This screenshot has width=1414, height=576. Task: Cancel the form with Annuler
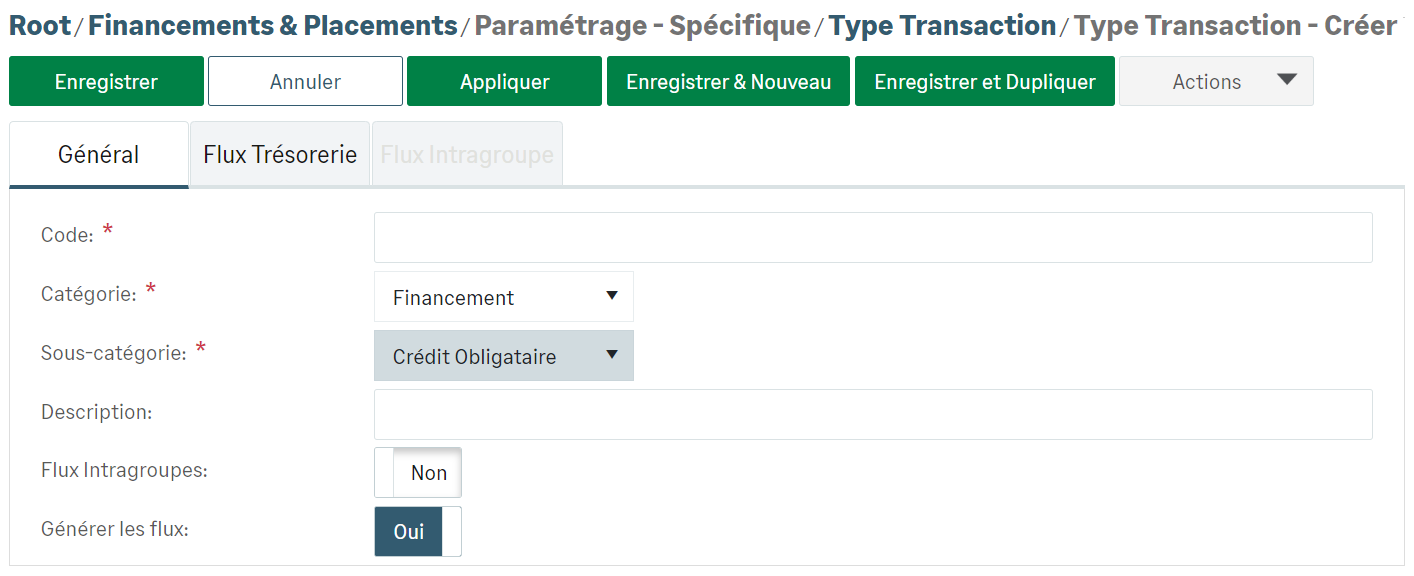305,82
